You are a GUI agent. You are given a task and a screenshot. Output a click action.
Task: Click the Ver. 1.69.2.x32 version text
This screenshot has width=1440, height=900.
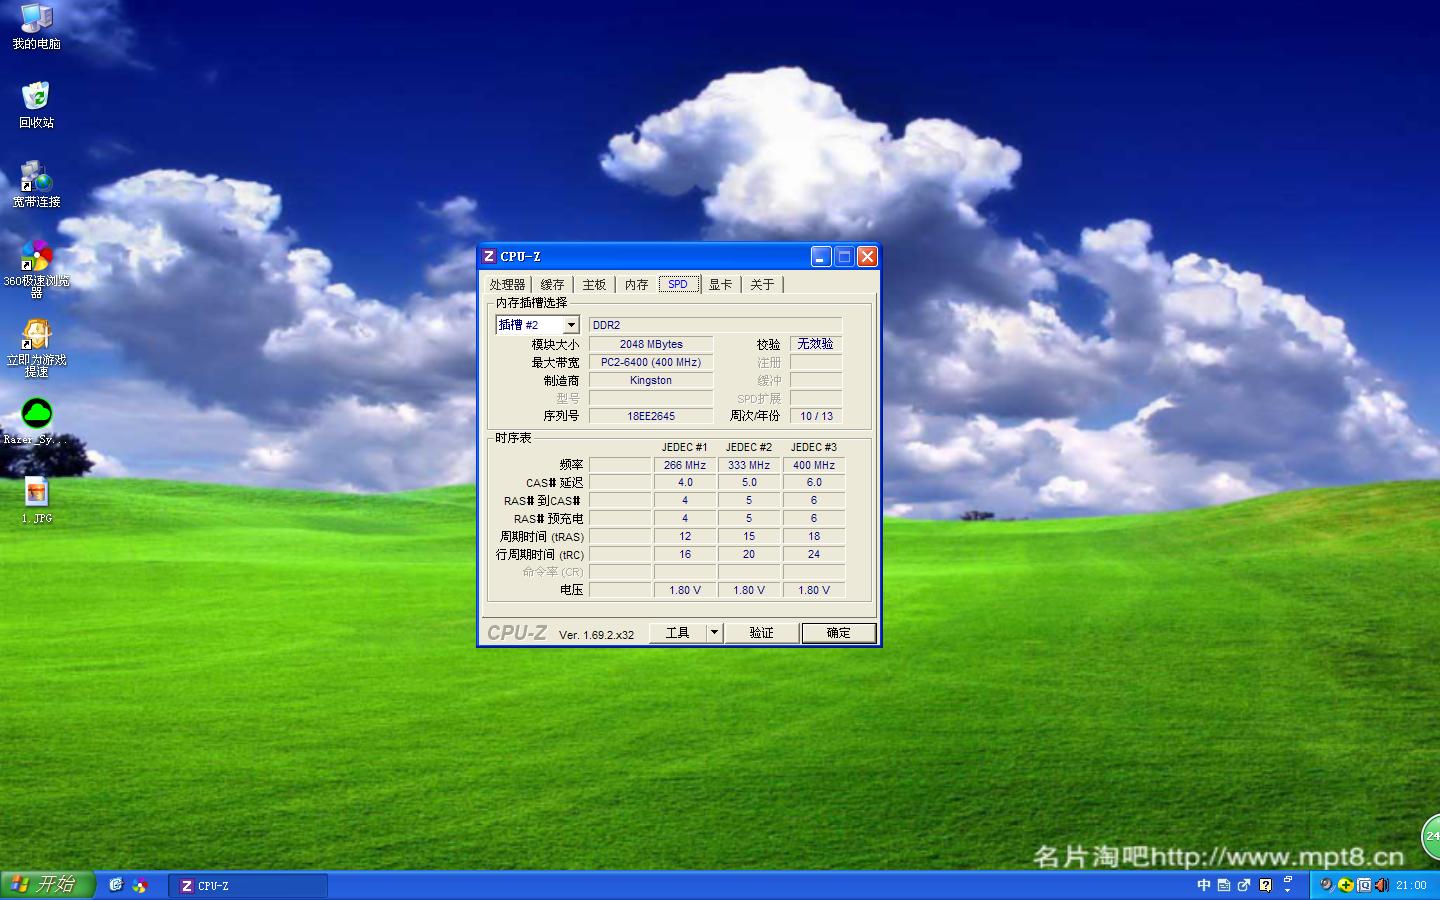596,635
